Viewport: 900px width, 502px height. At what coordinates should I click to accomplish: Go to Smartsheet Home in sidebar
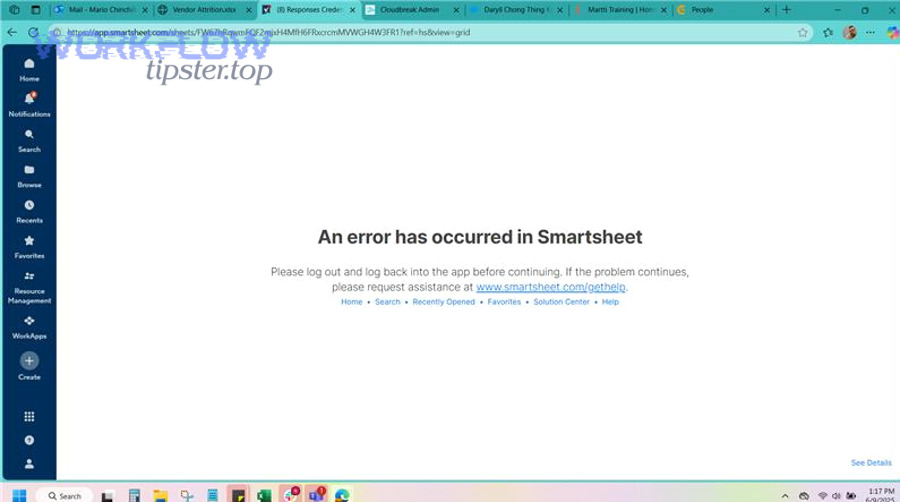point(29,69)
